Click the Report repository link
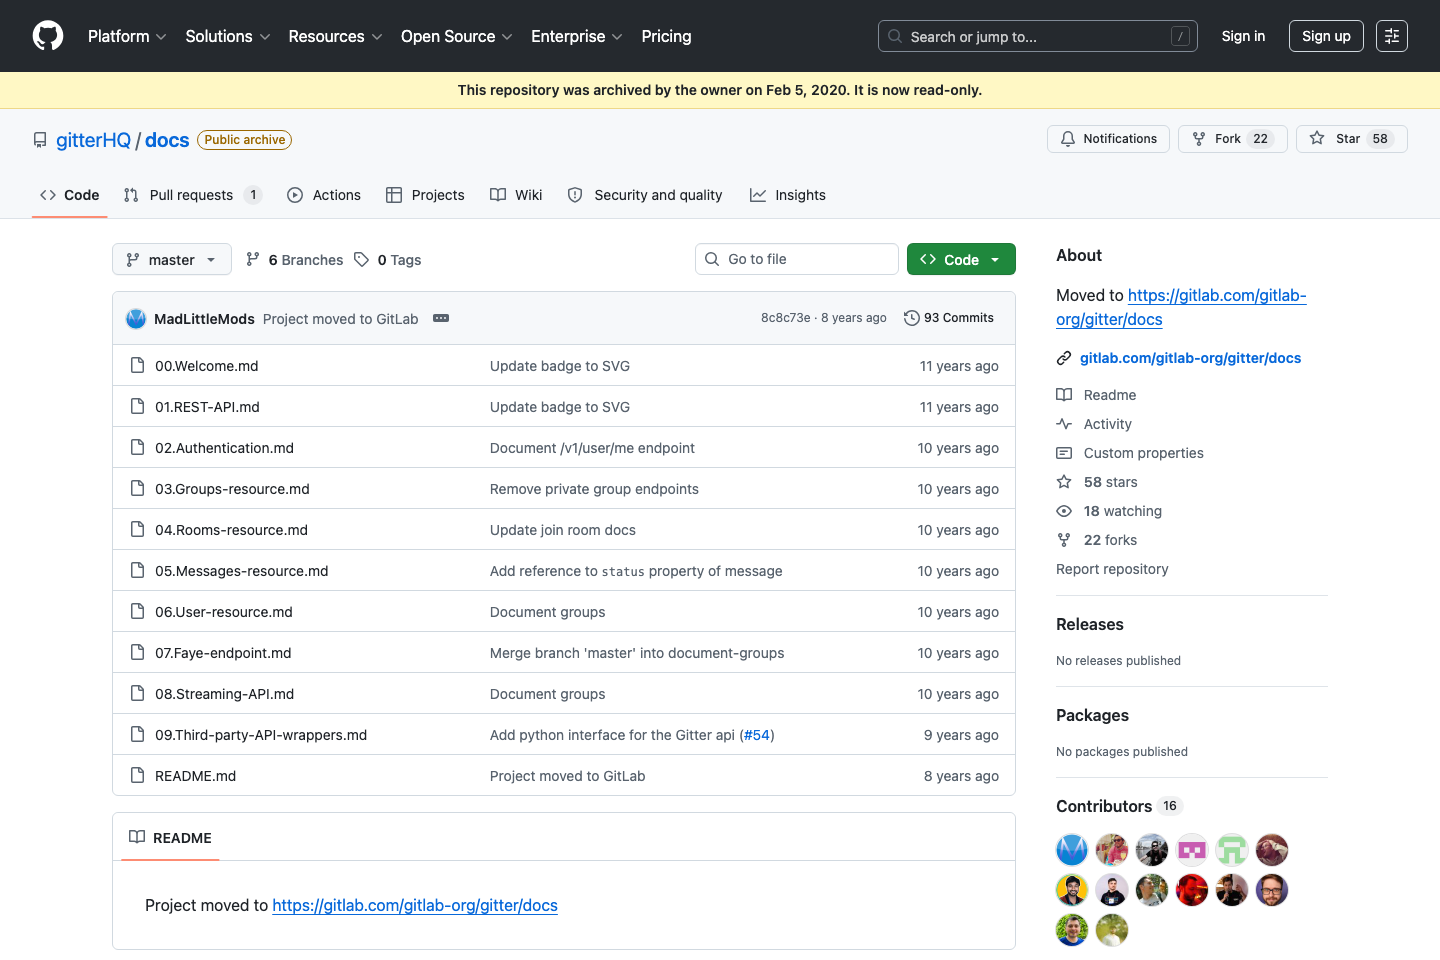Screen dimensions: 1440x960 (1112, 568)
